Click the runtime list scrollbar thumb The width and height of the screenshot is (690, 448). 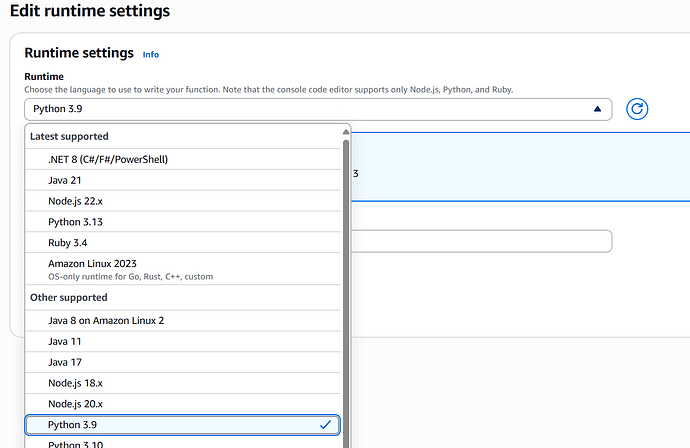(346, 294)
